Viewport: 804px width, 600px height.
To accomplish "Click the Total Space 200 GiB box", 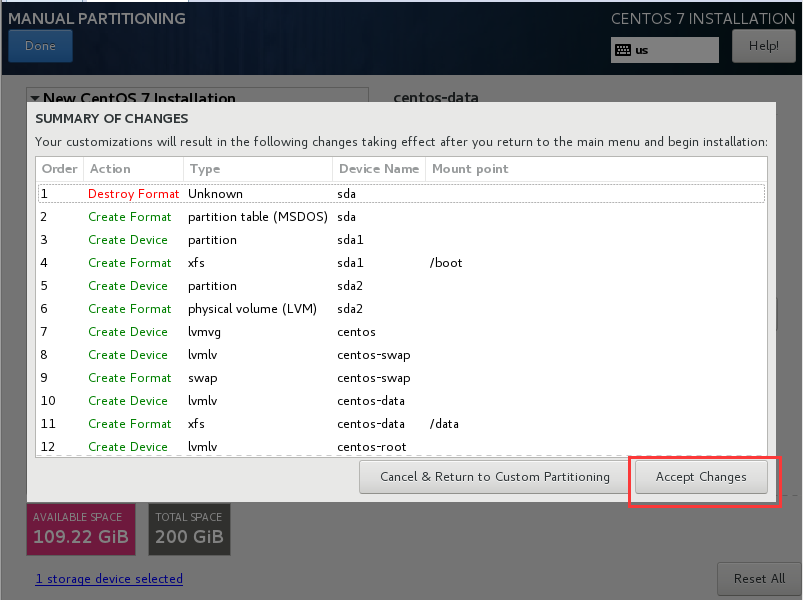I will click(x=189, y=529).
